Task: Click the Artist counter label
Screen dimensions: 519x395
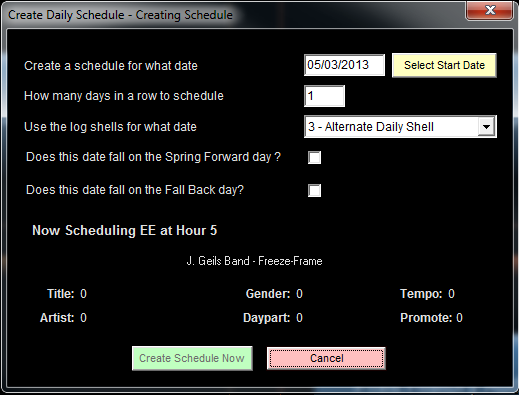Action: point(63,318)
